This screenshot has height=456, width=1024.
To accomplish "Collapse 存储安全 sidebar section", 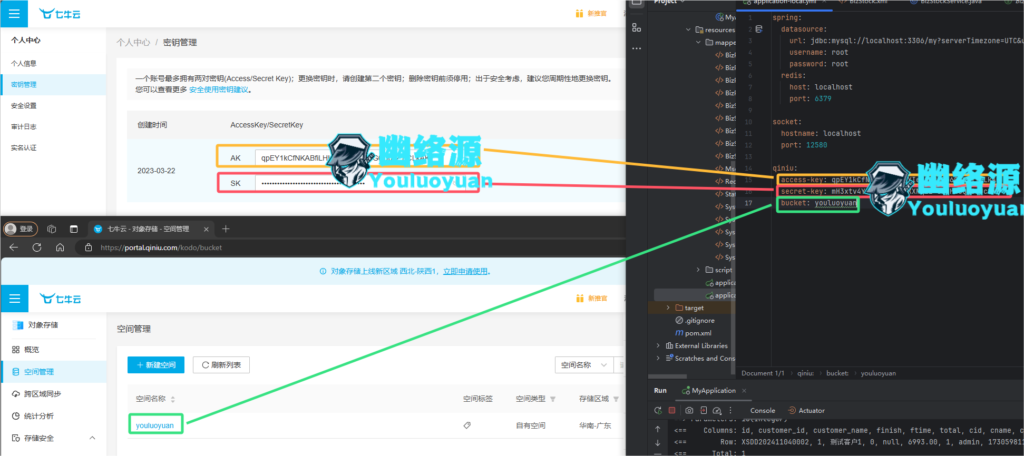I will tap(92, 438).
